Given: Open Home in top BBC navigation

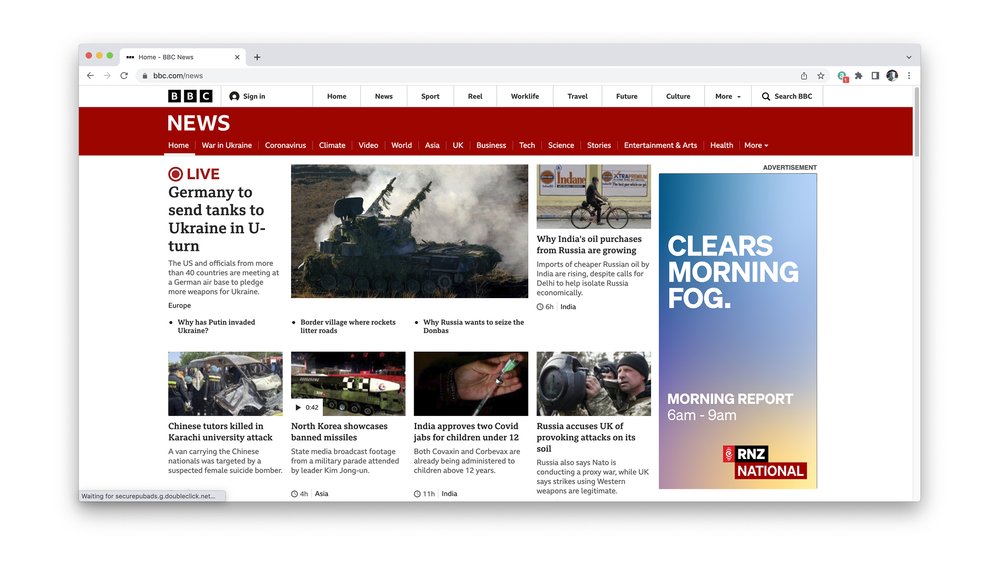Looking at the screenshot, I should click(337, 96).
